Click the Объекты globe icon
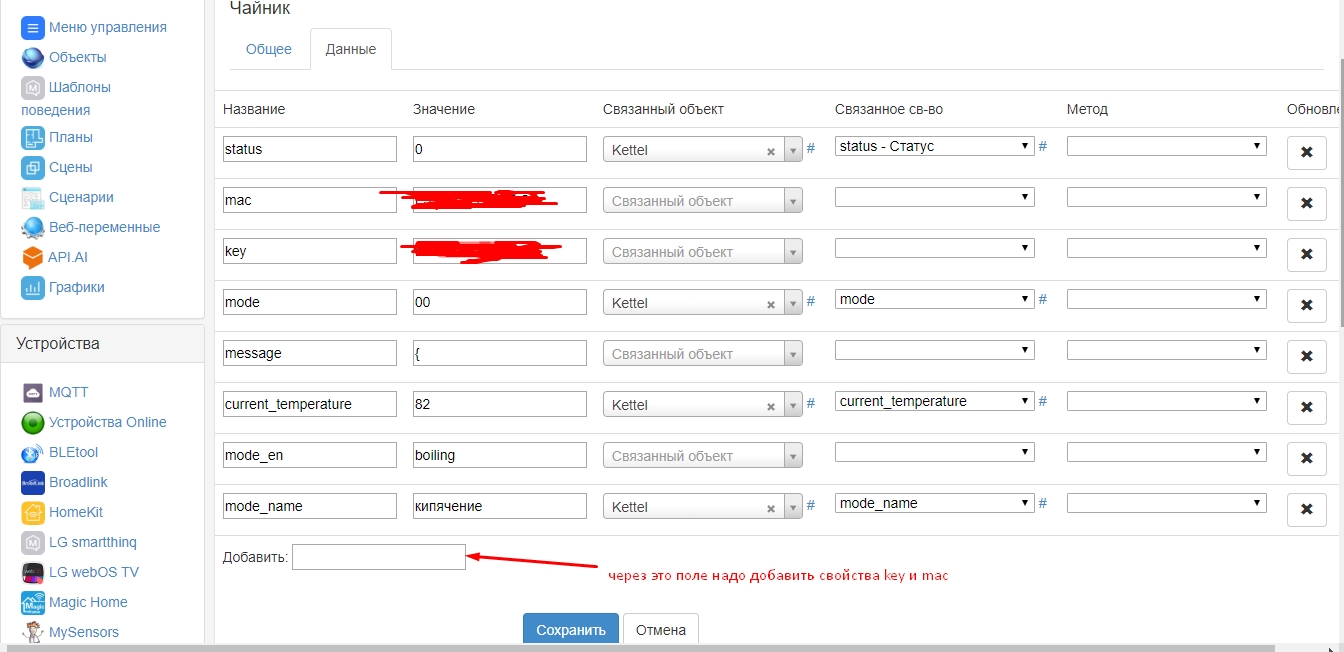This screenshot has width=1344, height=652. tap(33, 57)
